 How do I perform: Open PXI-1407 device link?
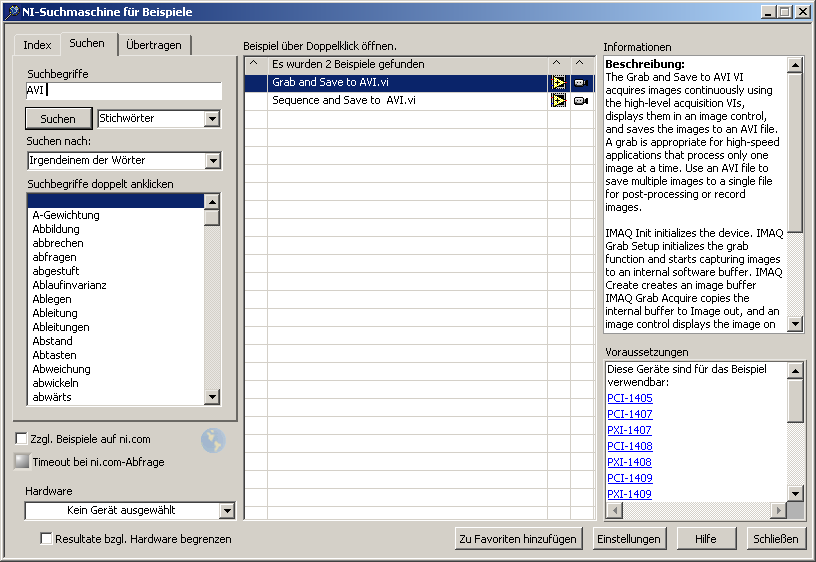click(x=629, y=430)
